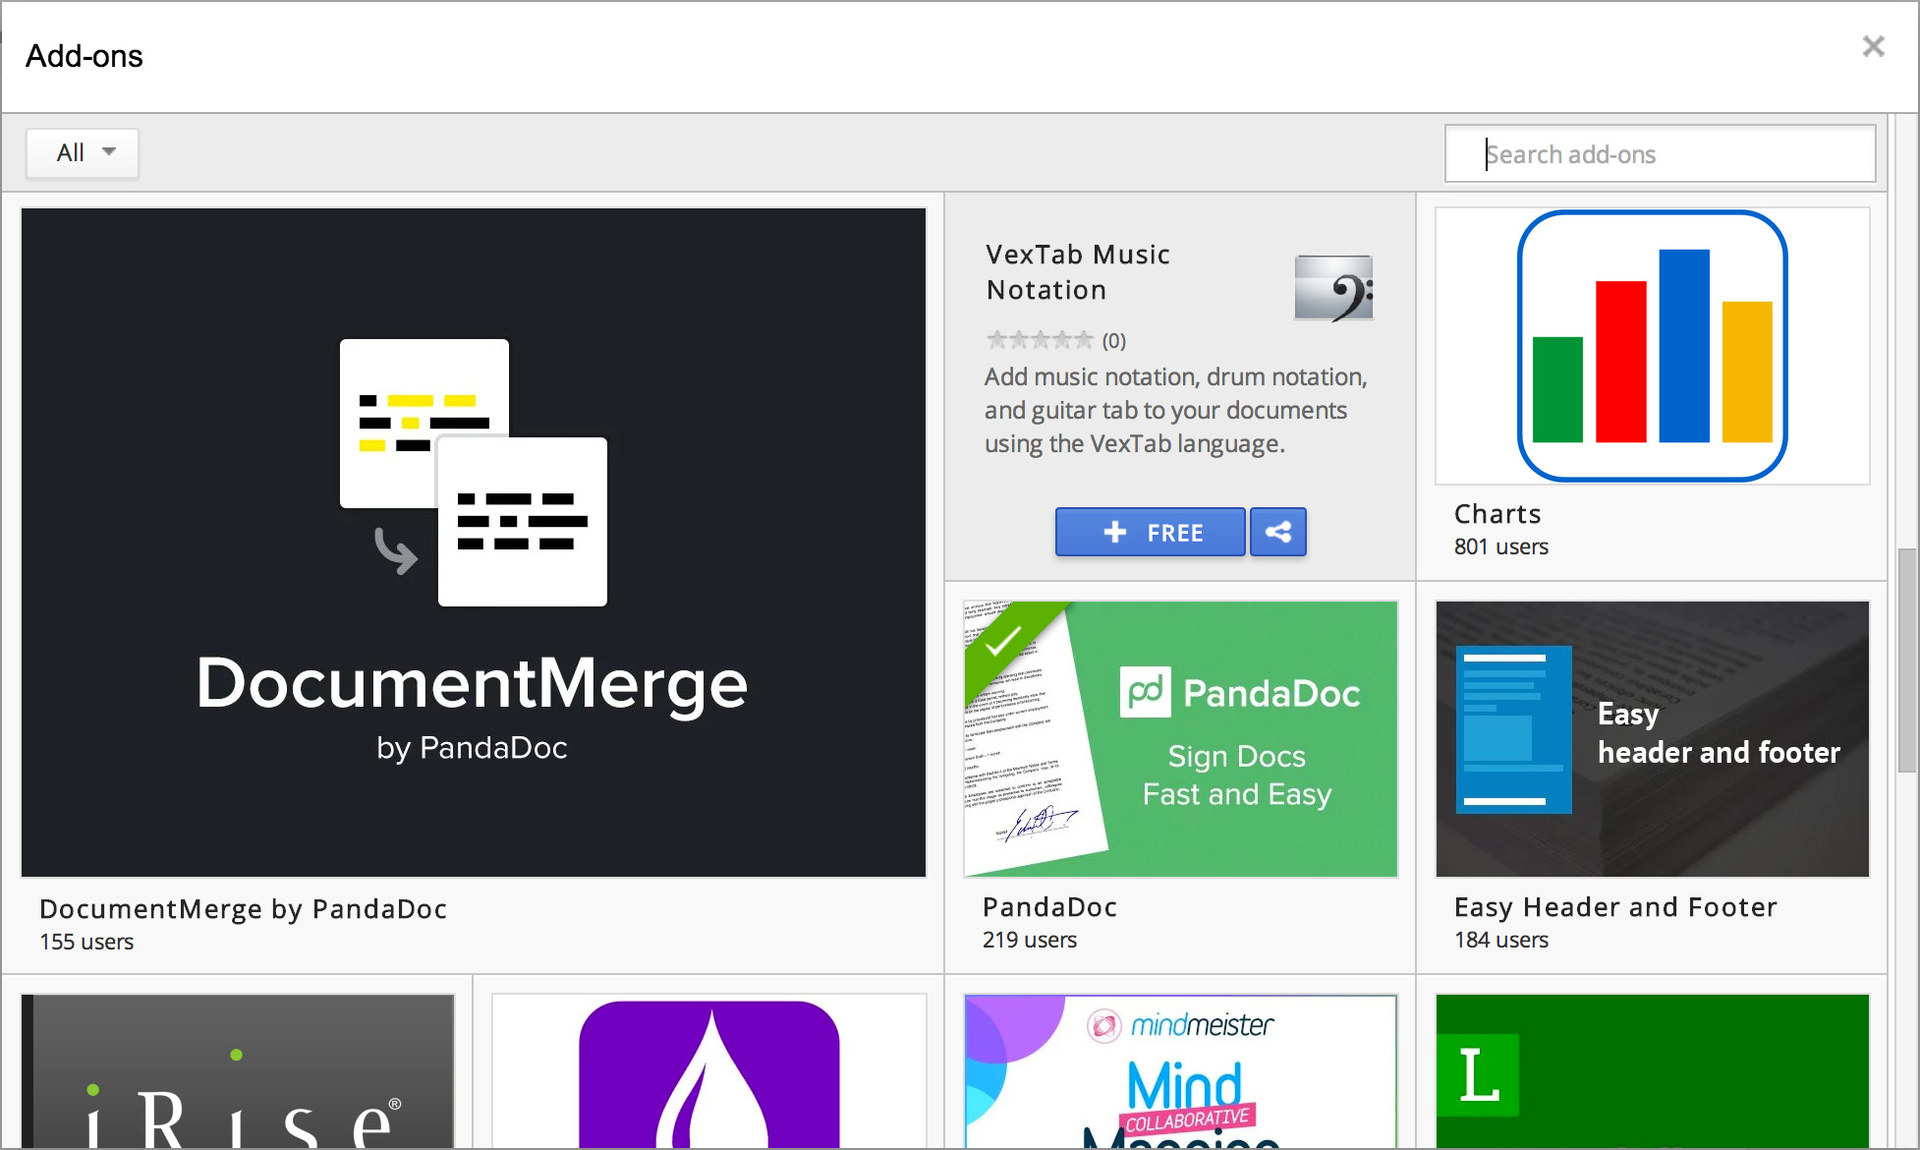Viewport: 1920px width, 1150px height.
Task: Click the share icon button beside FREE
Action: click(x=1278, y=532)
